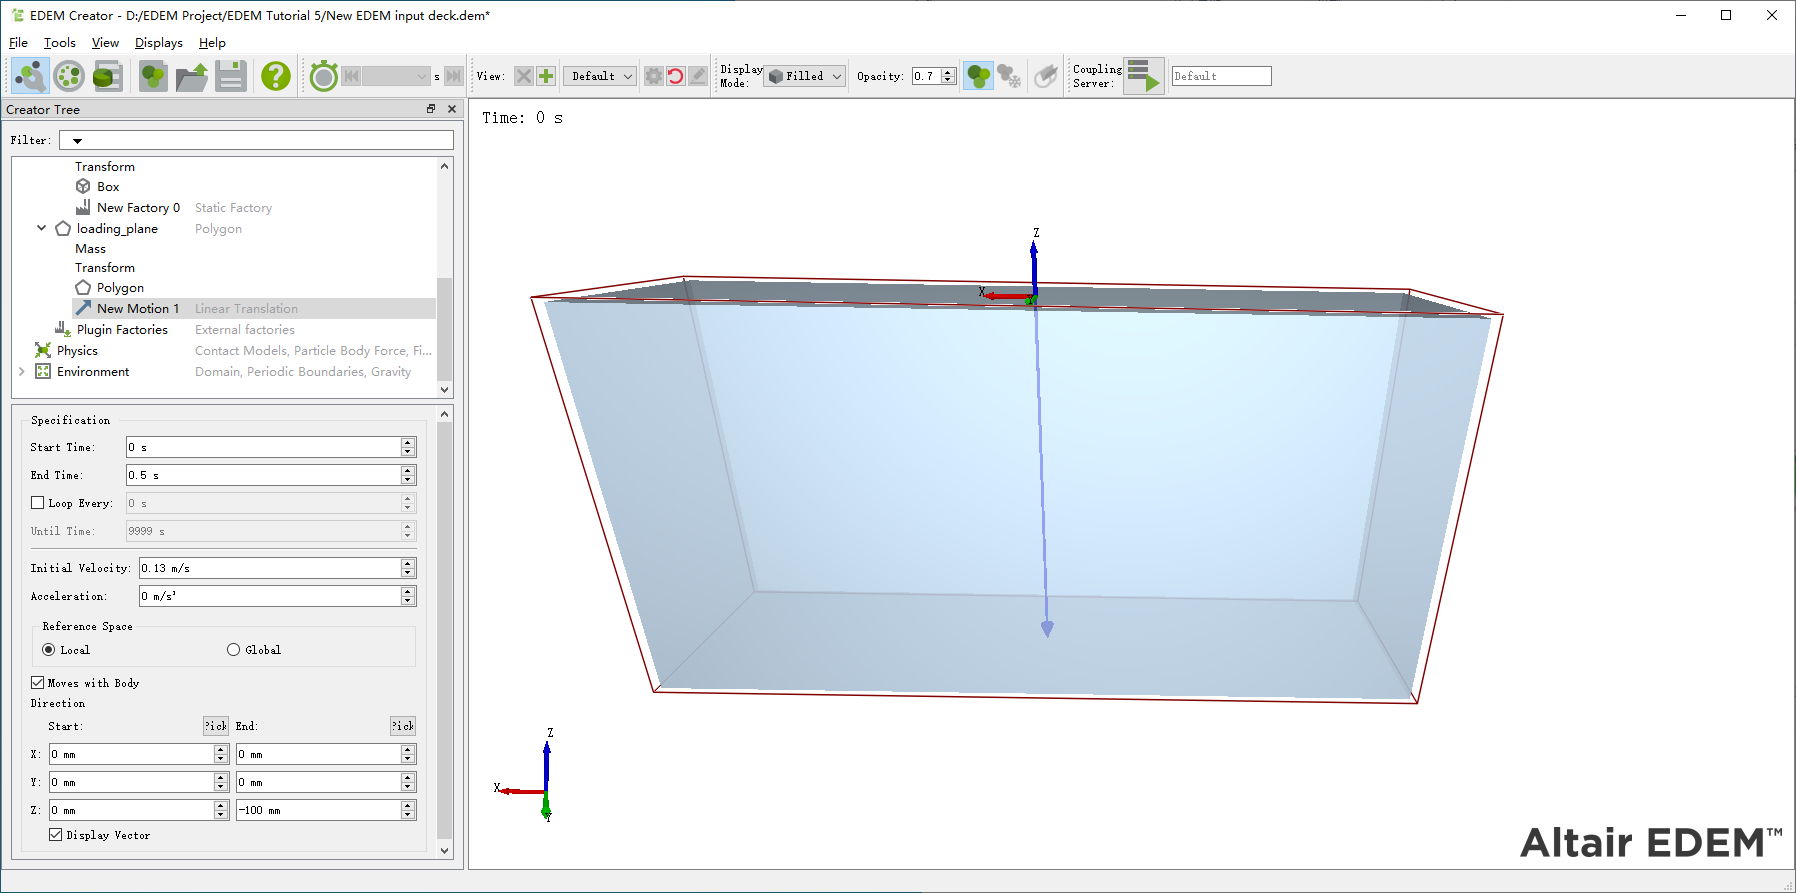1796x893 pixels.
Task: Open the View Default dropdown
Action: (600, 76)
